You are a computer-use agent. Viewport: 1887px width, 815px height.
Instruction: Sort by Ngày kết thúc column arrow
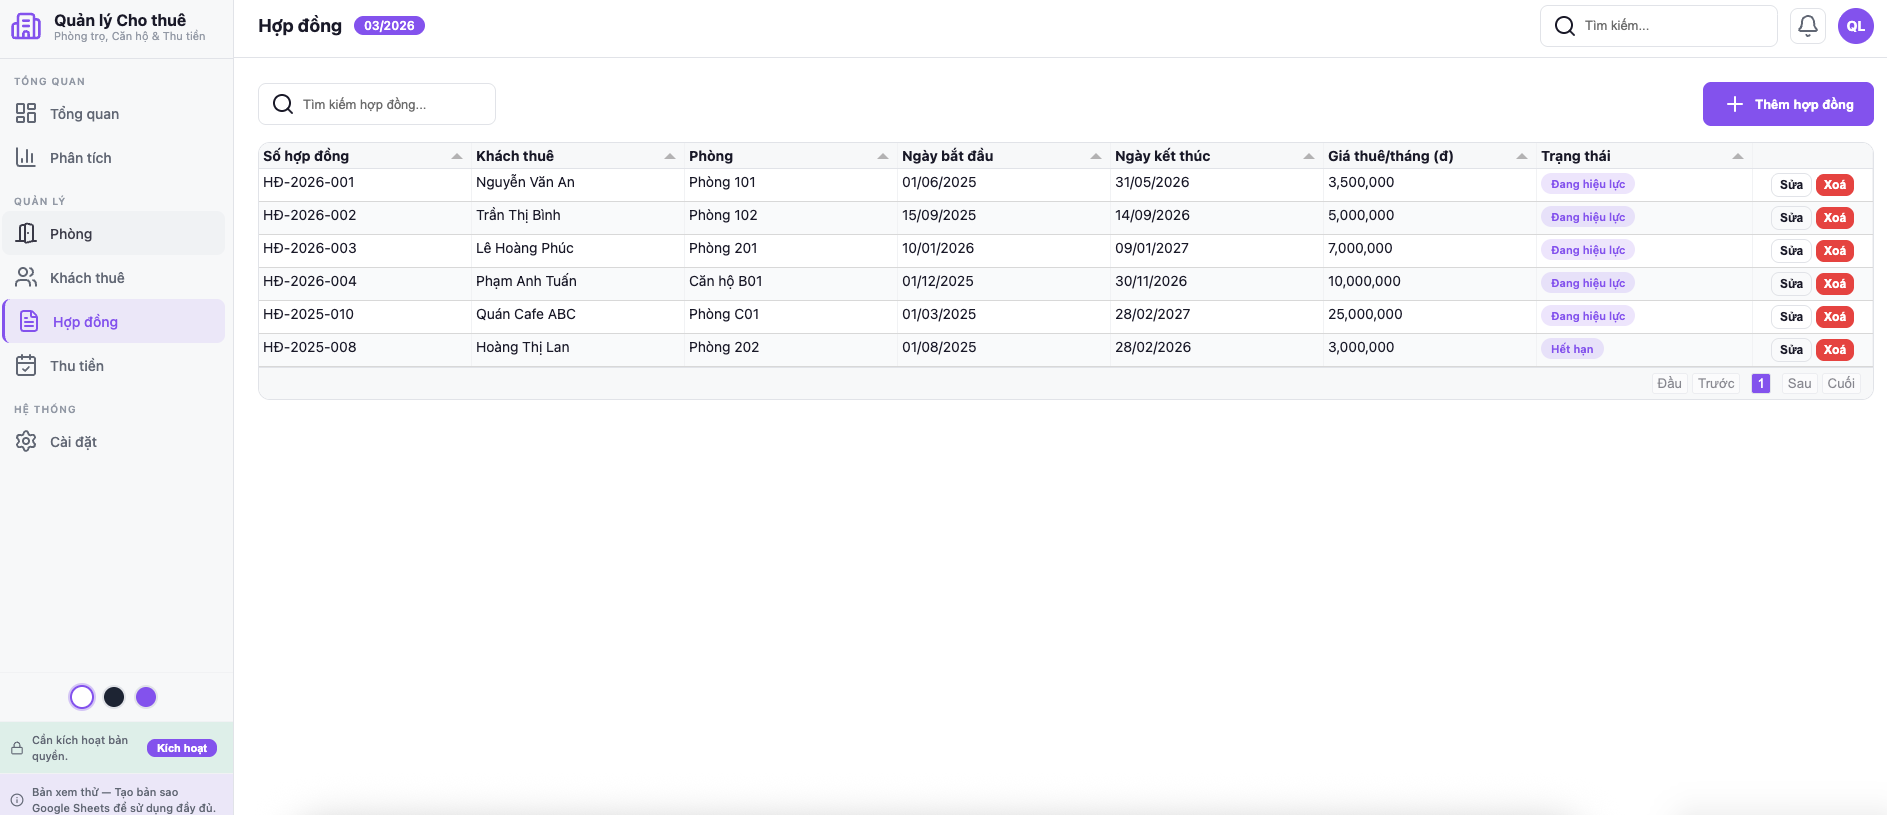coord(1309,157)
